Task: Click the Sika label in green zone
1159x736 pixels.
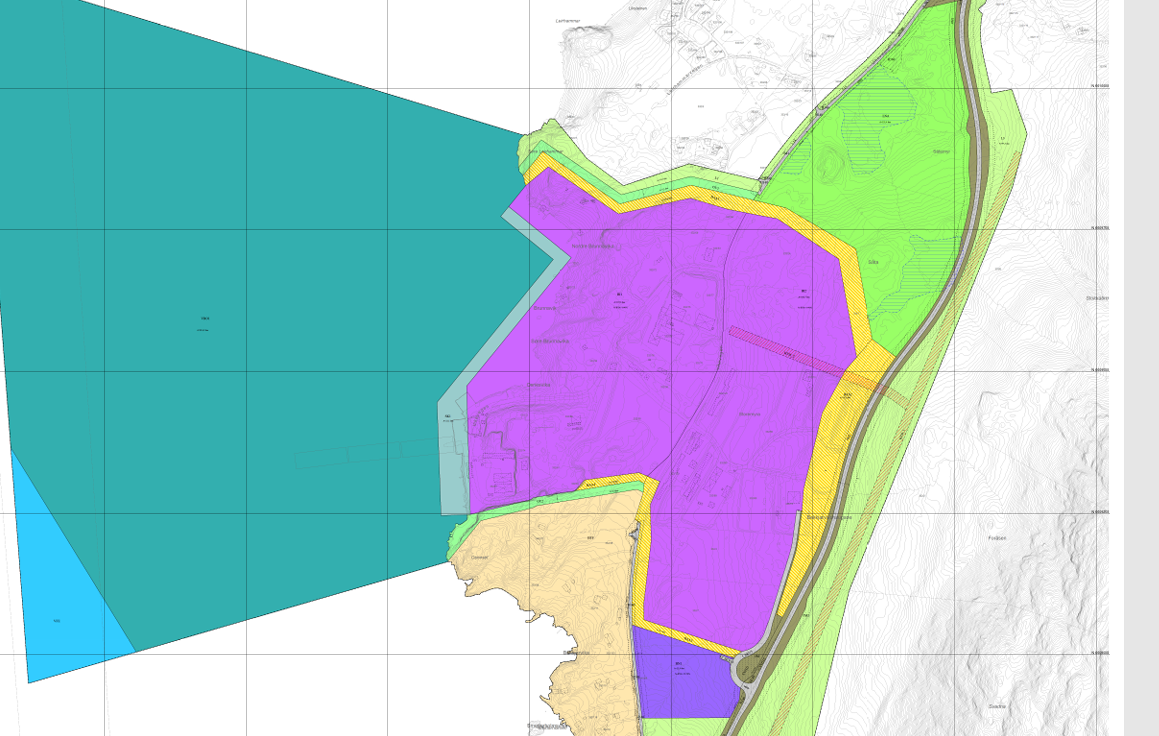Action: point(873,262)
